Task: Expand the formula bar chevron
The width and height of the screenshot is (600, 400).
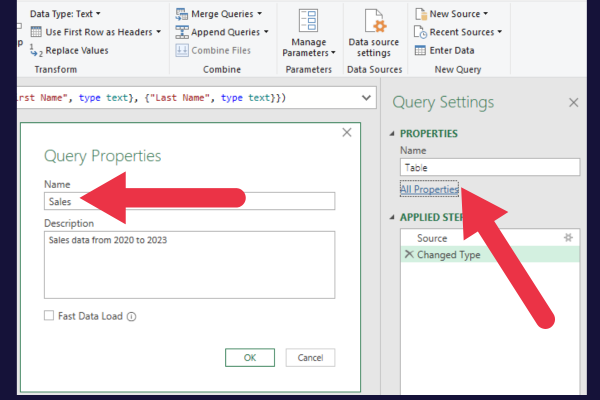Action: click(x=366, y=98)
